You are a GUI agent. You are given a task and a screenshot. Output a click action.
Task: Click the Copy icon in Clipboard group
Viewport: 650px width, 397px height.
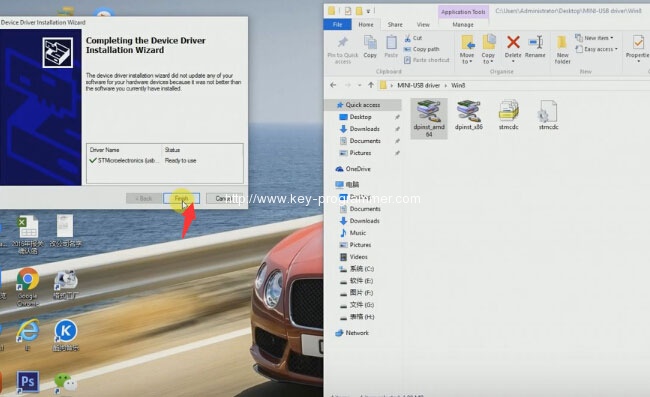(x=370, y=46)
